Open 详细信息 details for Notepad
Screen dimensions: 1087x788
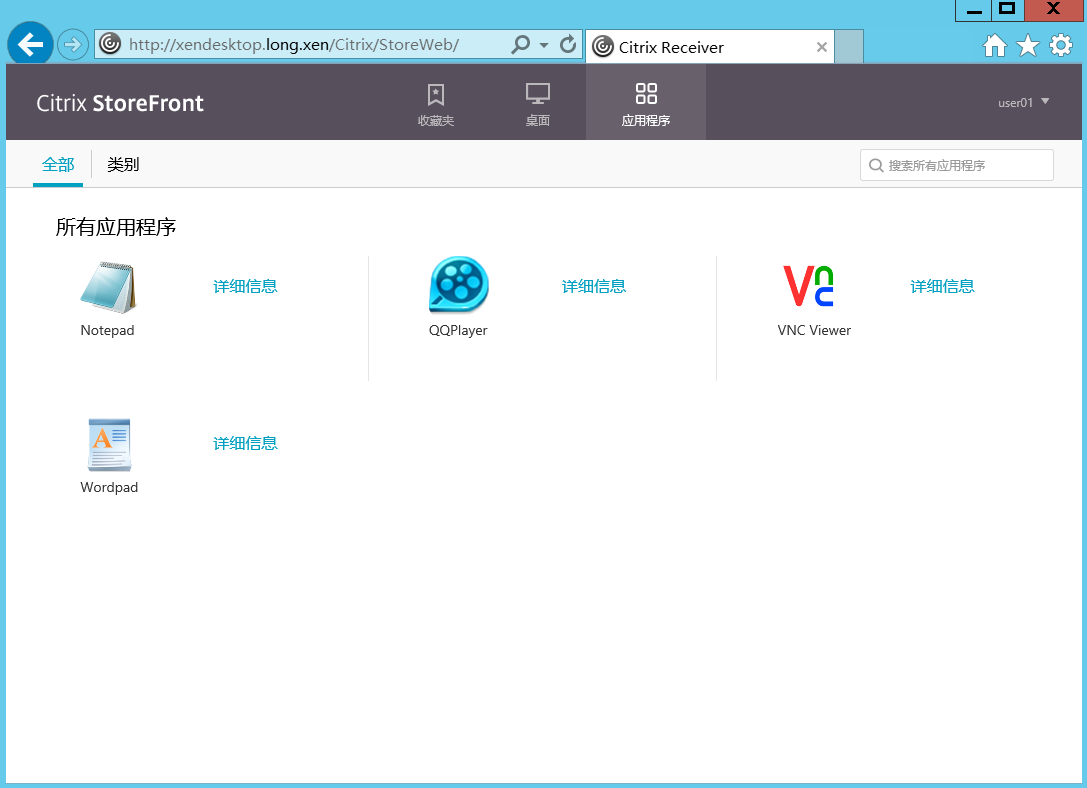245,286
